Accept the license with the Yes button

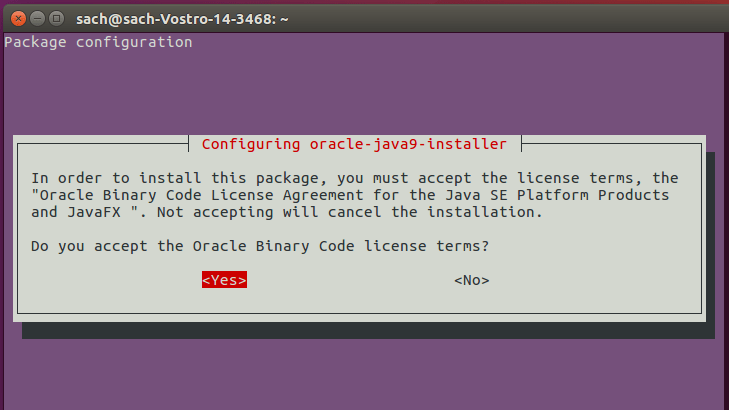(224, 280)
